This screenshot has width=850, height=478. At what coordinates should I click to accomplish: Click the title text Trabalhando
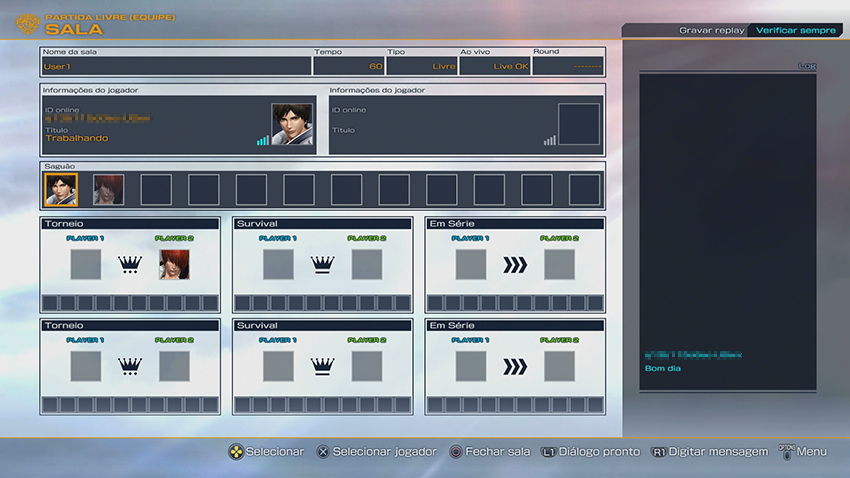[76, 138]
